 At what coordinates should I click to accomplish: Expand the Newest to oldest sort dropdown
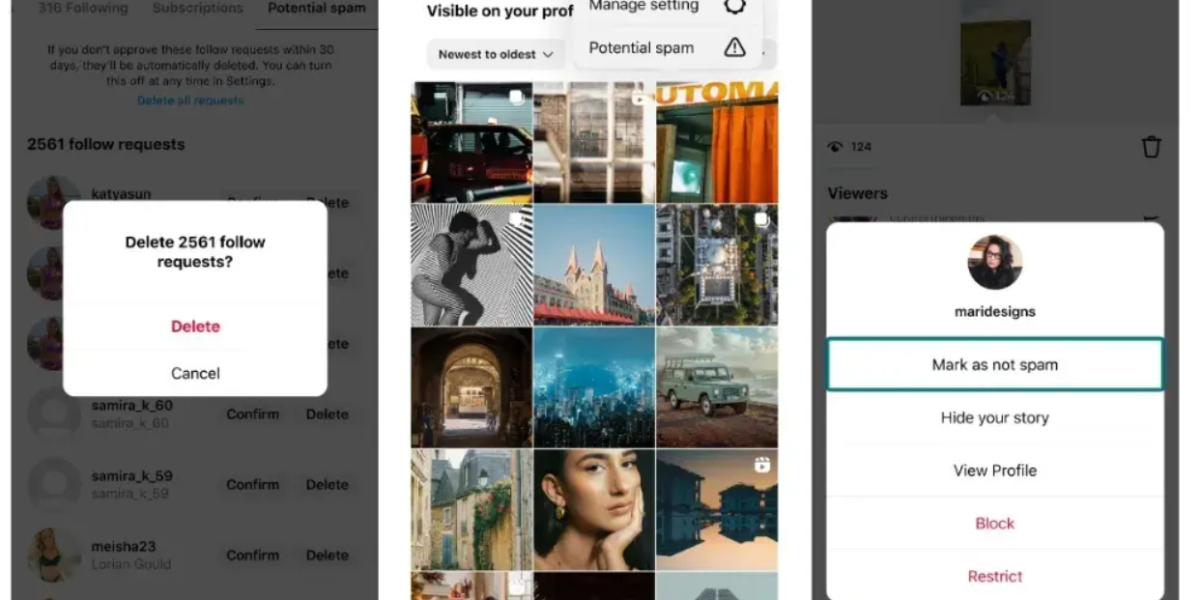coord(496,54)
